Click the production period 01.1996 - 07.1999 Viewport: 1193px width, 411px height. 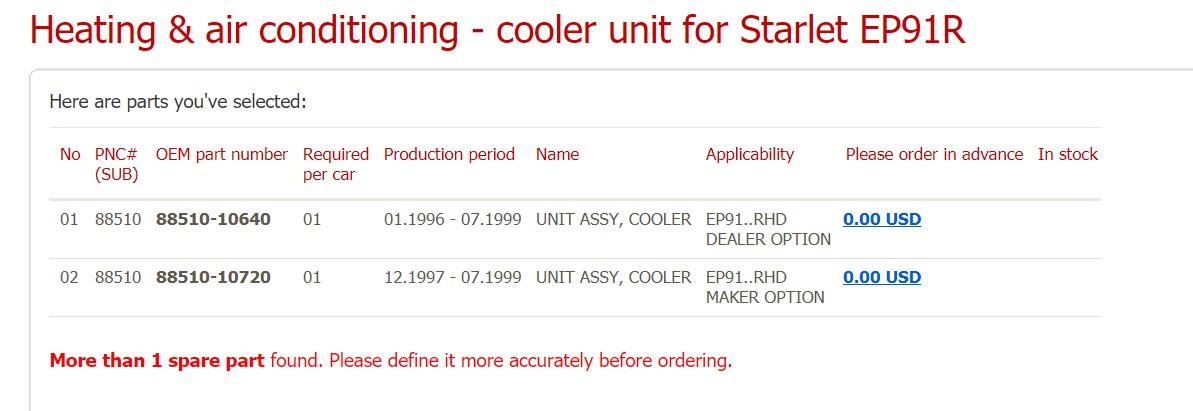coord(453,219)
